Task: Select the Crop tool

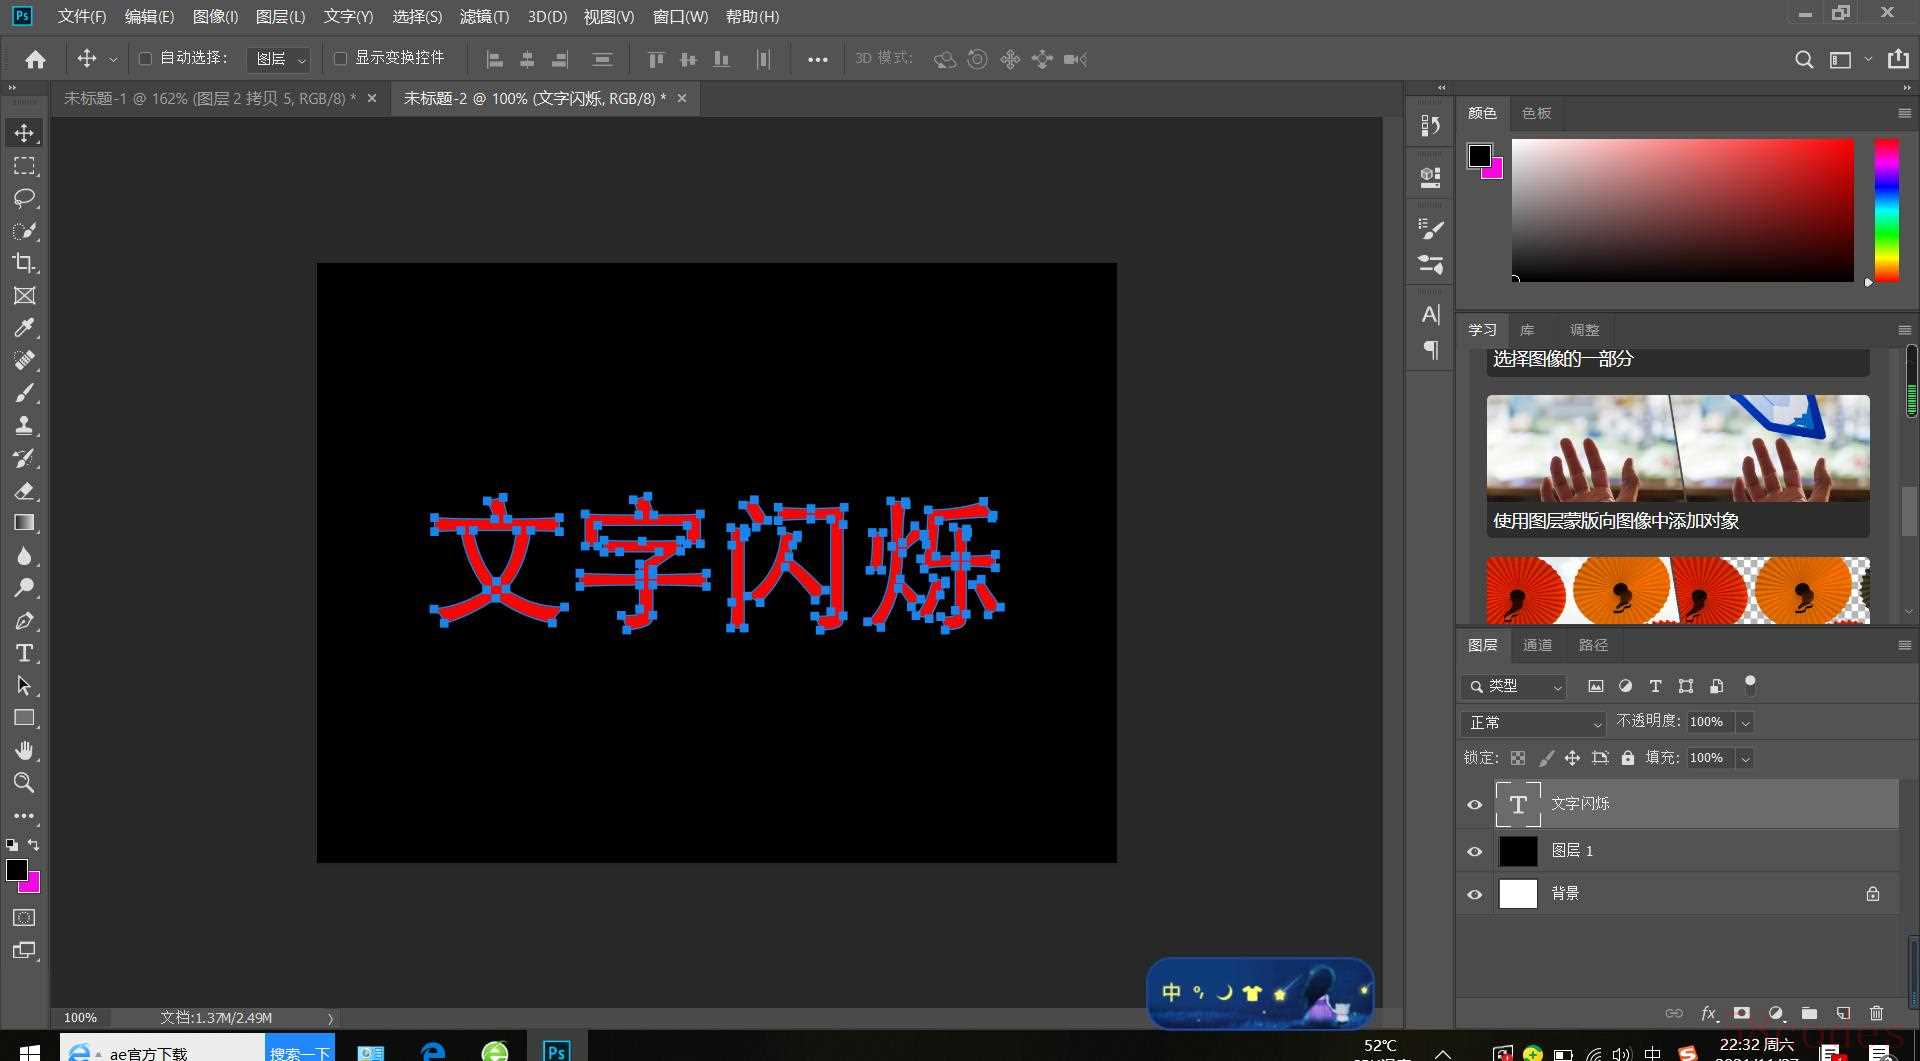Action: tap(24, 263)
